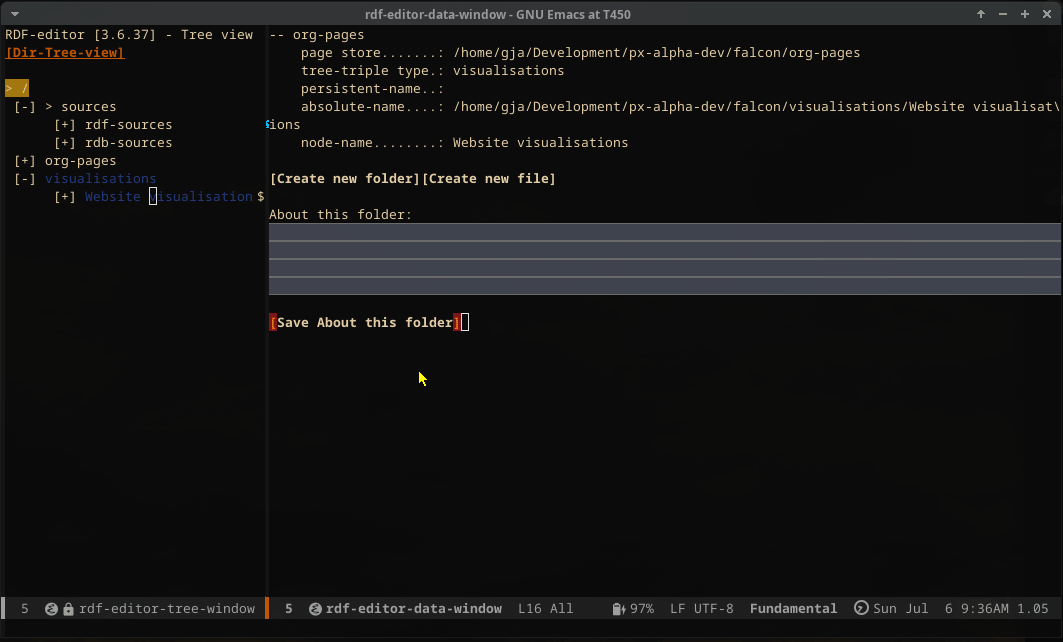Open the window menu arrow in title bar
This screenshot has height=642, width=1063.
(x=13, y=14)
